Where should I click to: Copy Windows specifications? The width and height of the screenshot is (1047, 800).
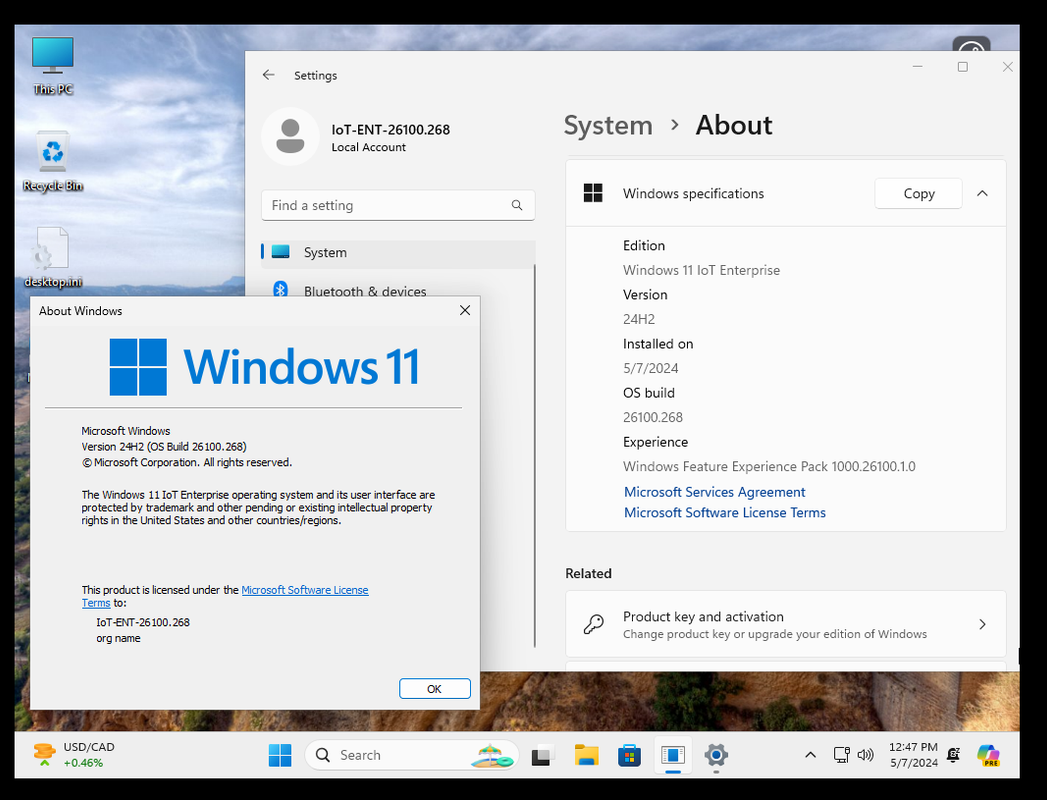918,194
